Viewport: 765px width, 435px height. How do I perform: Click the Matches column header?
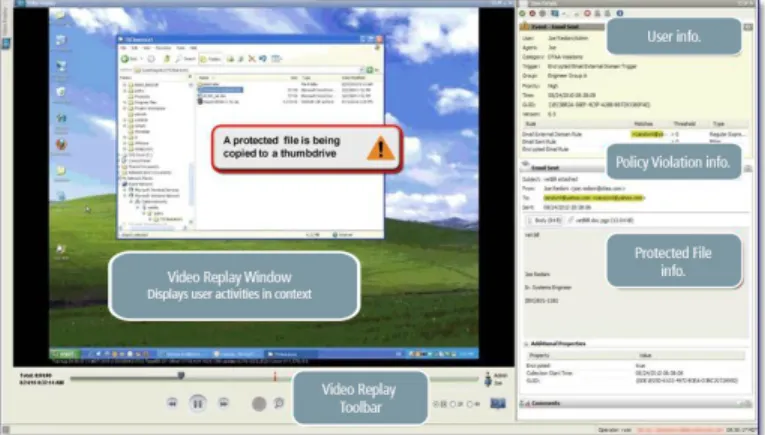tap(643, 124)
